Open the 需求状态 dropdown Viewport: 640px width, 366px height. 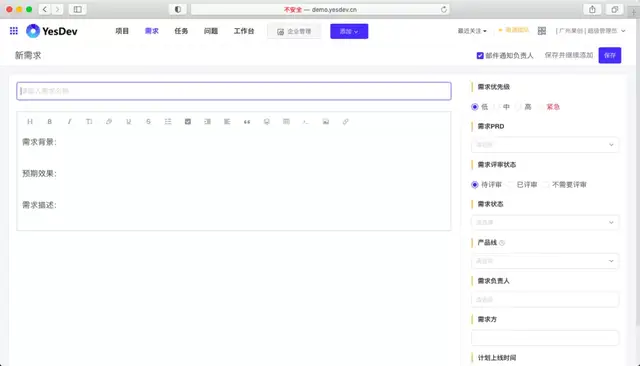(x=545, y=222)
